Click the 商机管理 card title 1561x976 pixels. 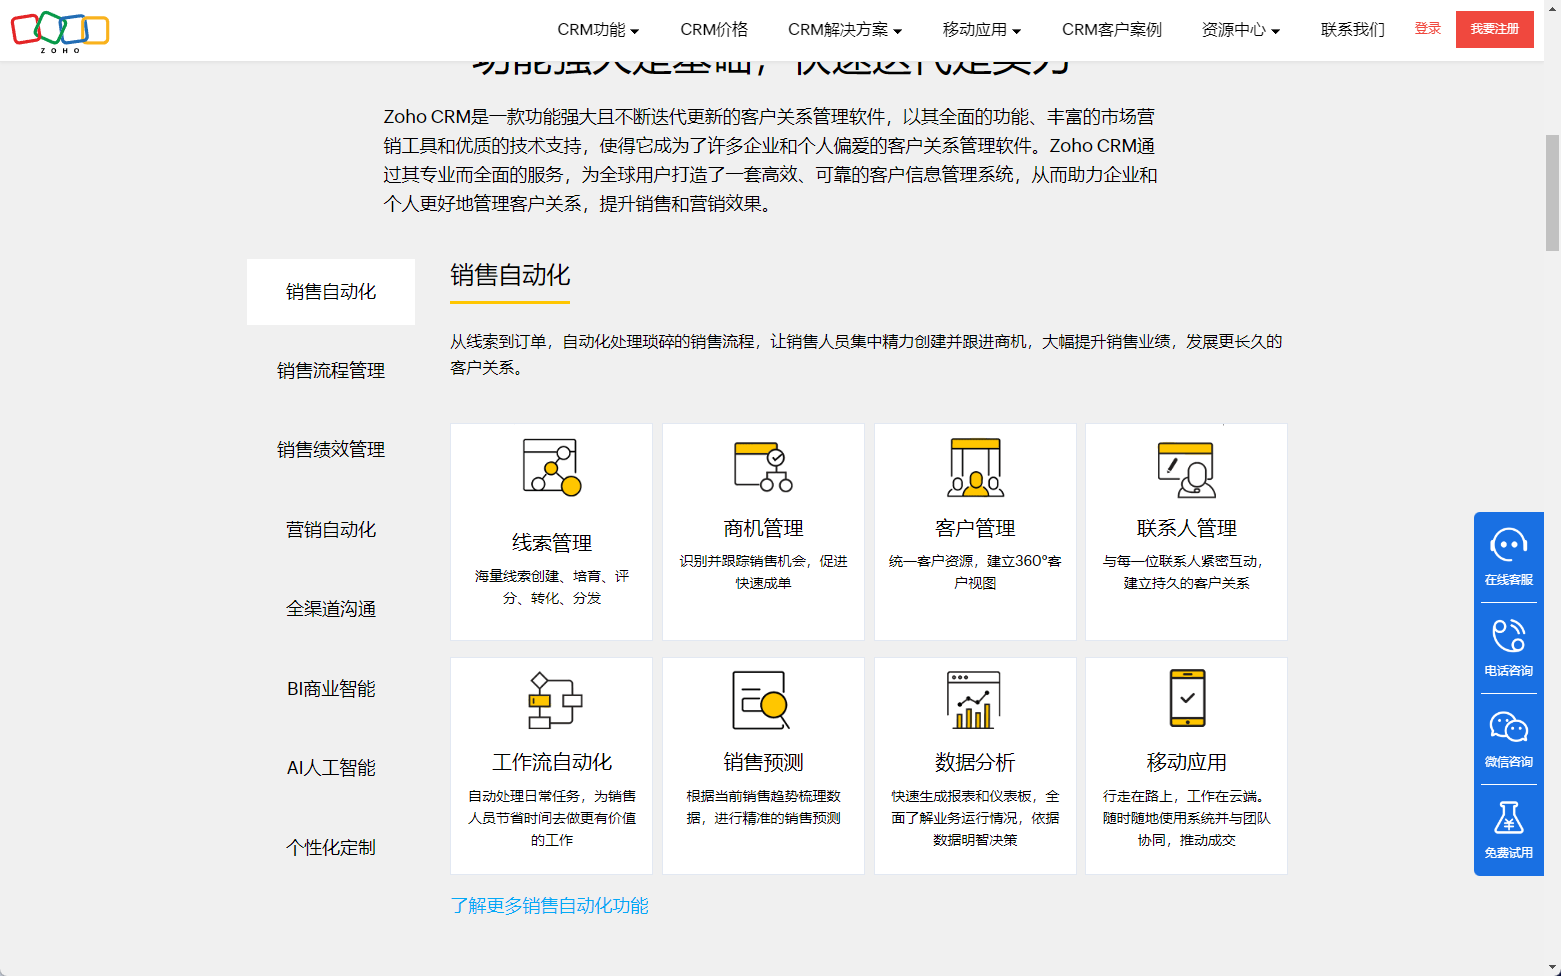(763, 528)
